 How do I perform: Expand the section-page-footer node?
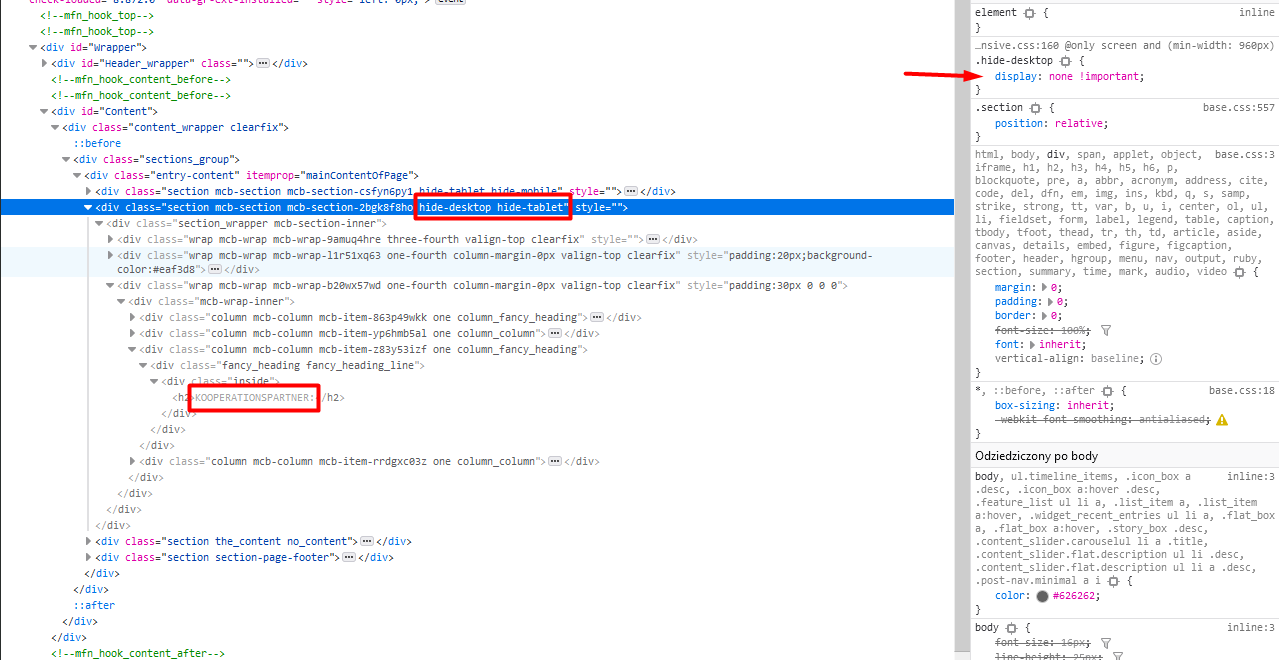pos(89,557)
